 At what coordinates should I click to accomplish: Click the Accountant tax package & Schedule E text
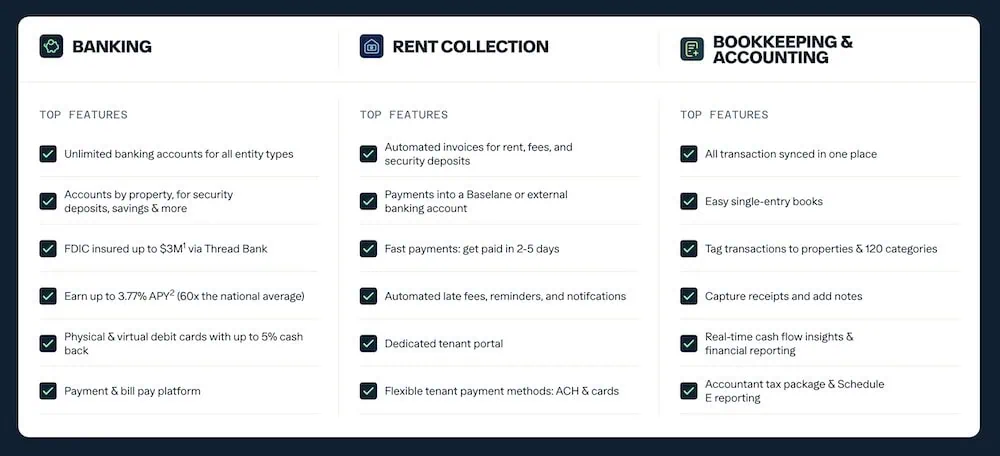coord(794,391)
